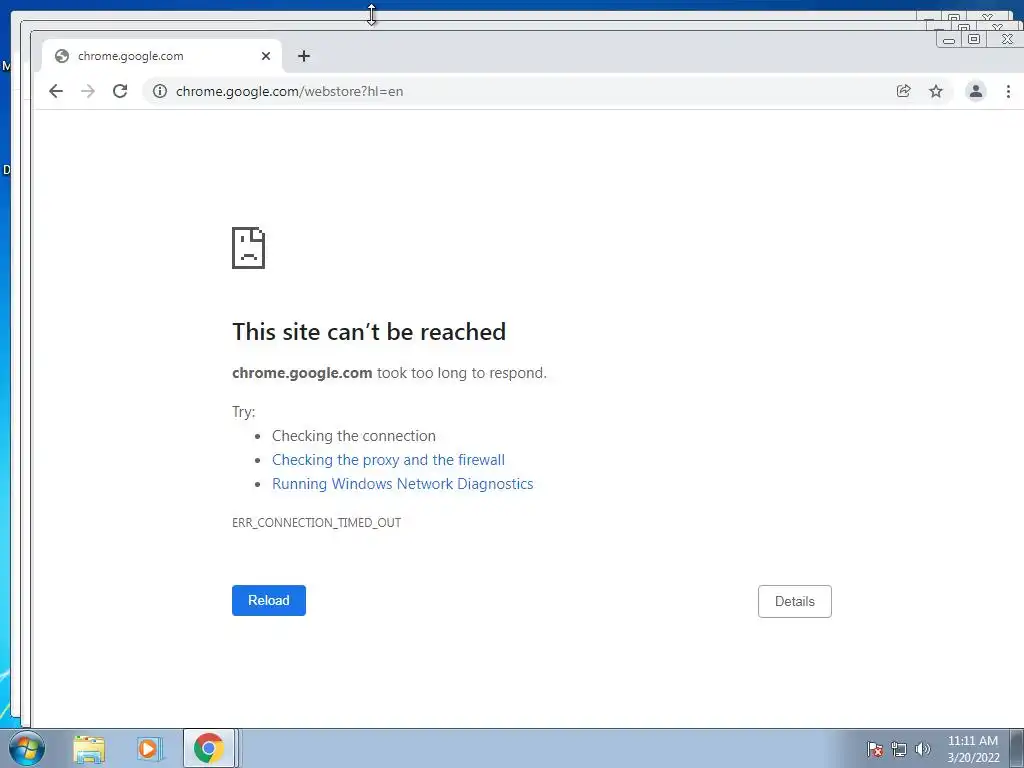1024x768 pixels.
Task: Open the Windows Start menu
Action: [27, 748]
